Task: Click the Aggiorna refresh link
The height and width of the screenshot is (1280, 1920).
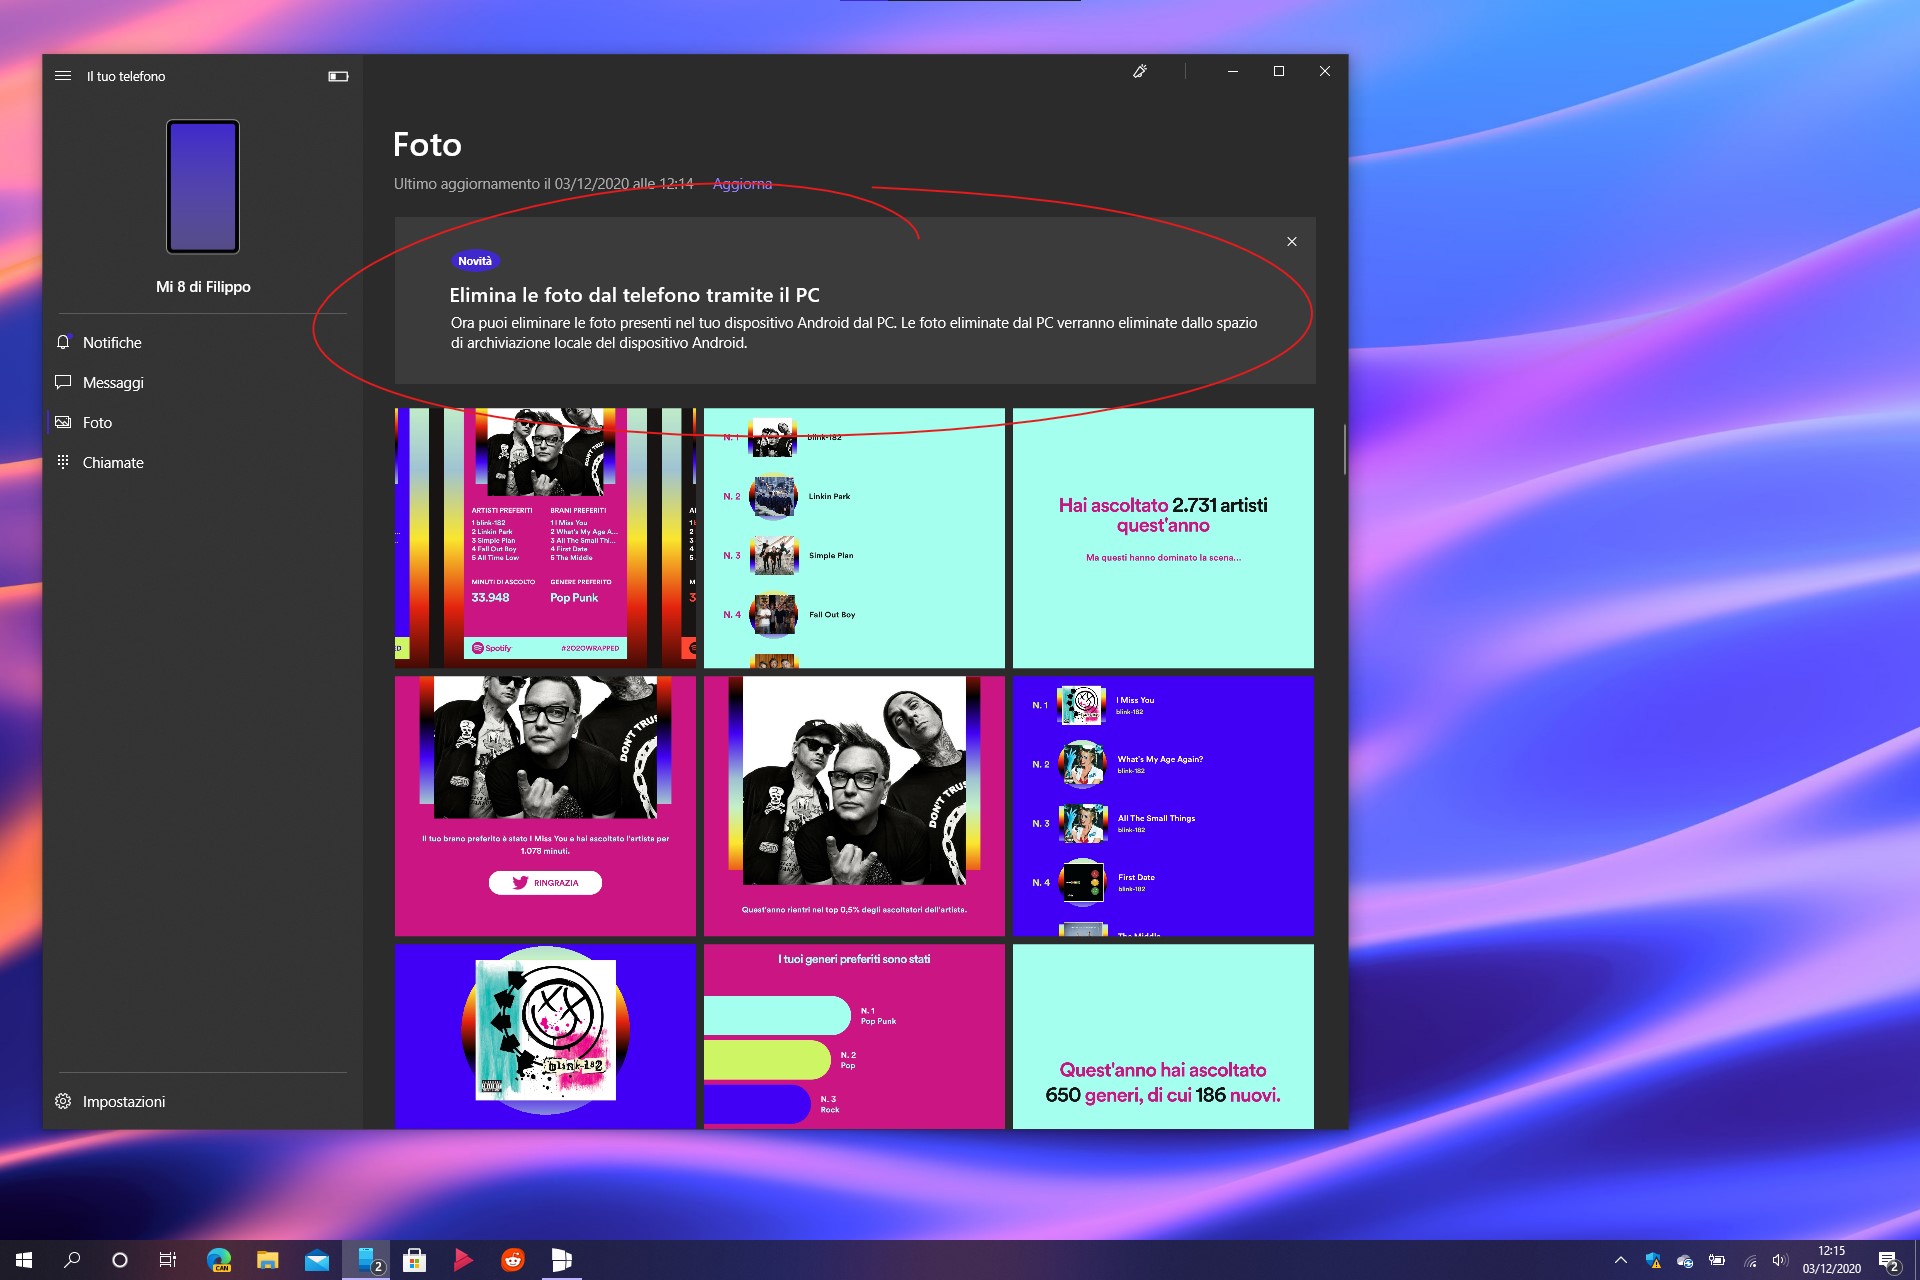Action: (742, 184)
